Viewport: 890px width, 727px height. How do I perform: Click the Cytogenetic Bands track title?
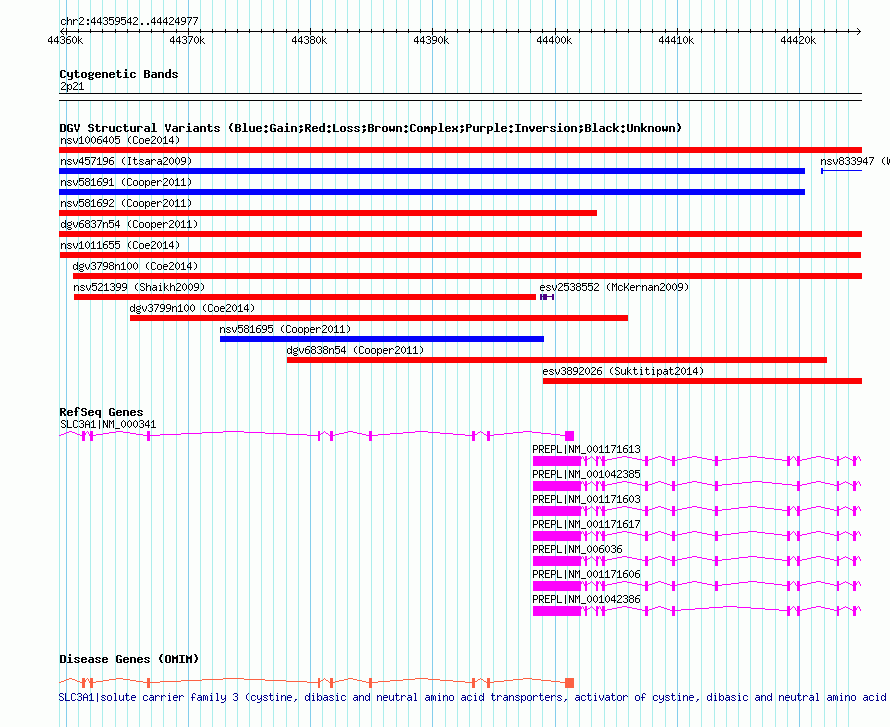point(119,74)
